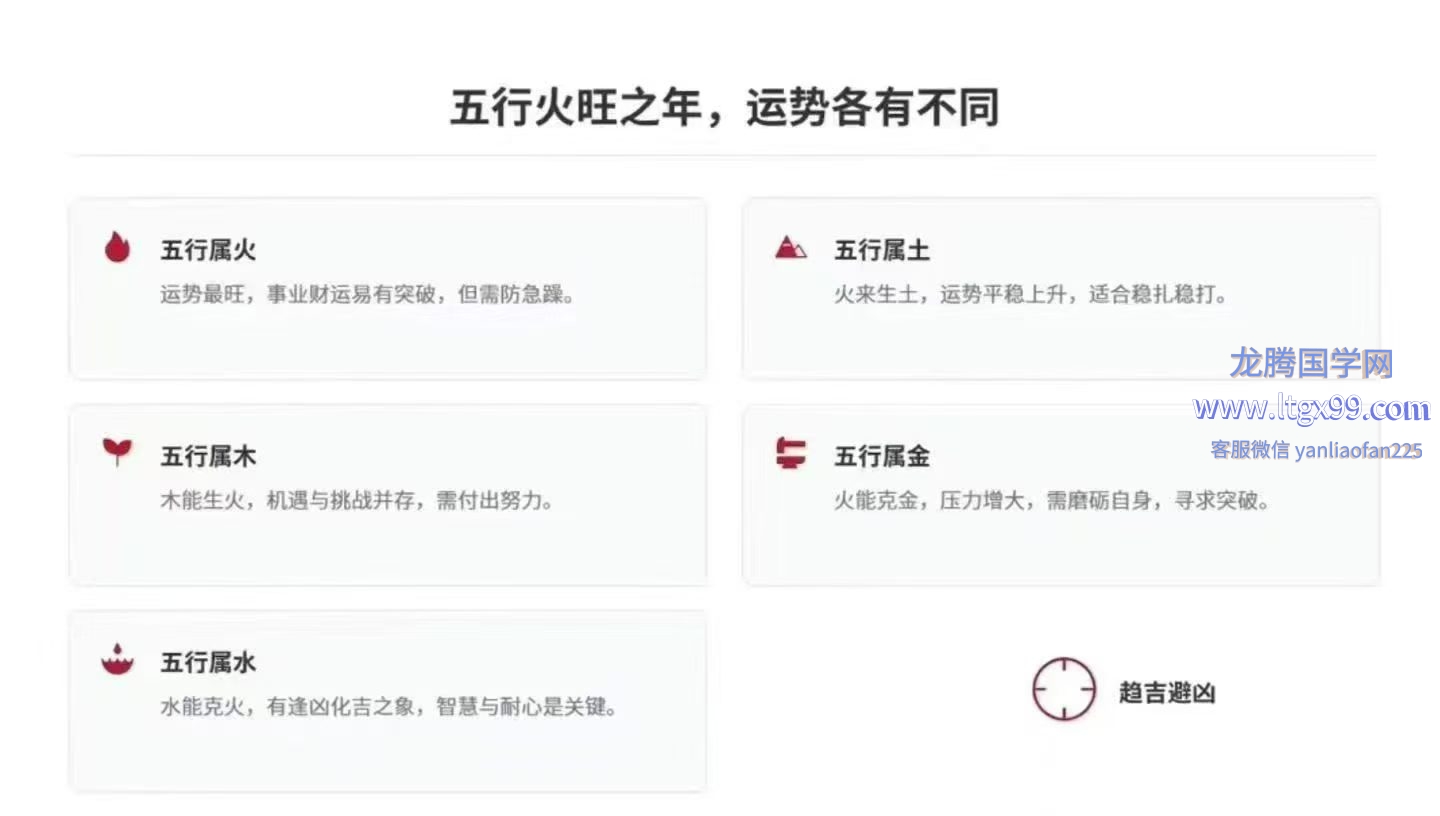Select the 五行属木 card title
This screenshot has width=1440, height=816.
click(208, 457)
